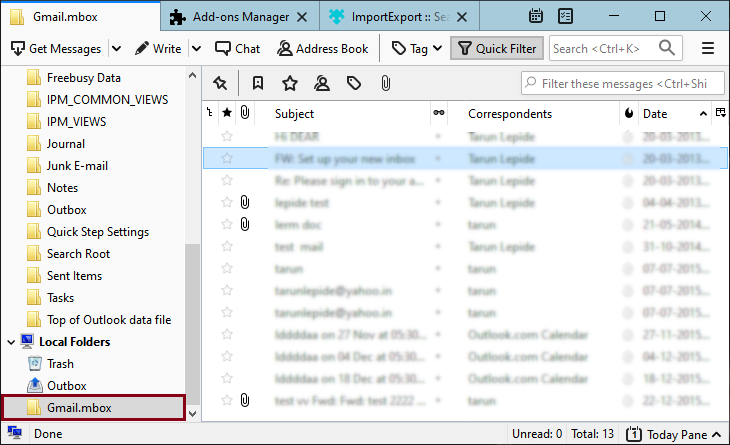Close the Add-ons Manager tab
Image resolution: width=730 pixels, height=445 pixels.
pos(302,17)
